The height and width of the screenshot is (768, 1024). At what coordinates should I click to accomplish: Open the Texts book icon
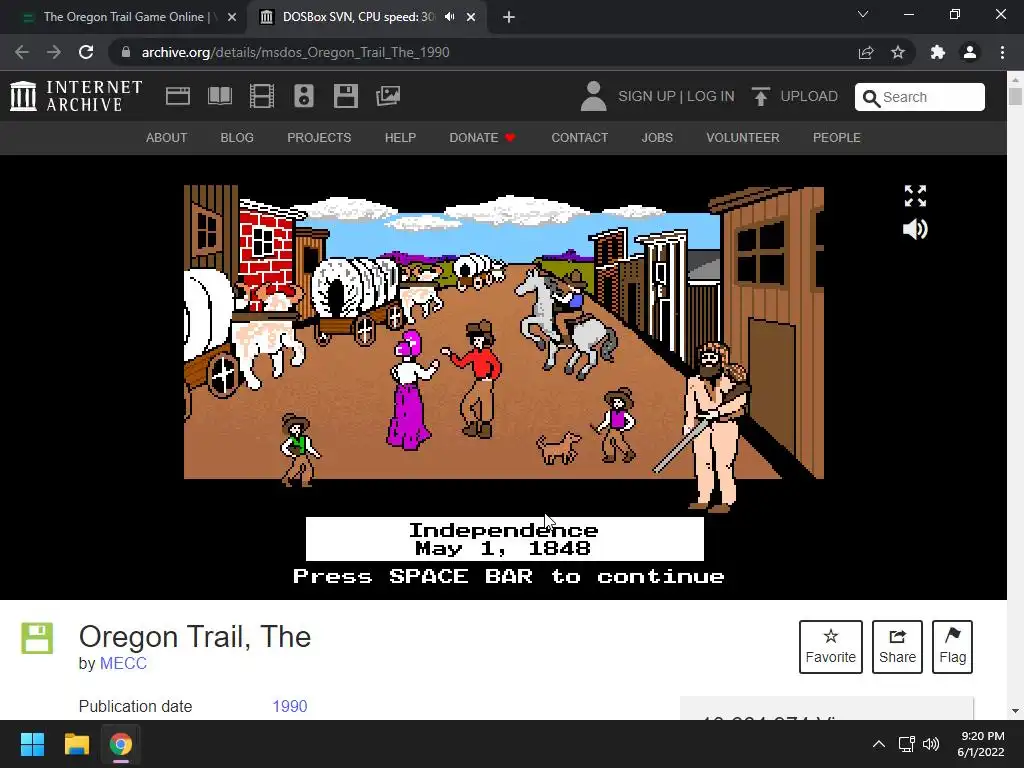[x=219, y=96]
